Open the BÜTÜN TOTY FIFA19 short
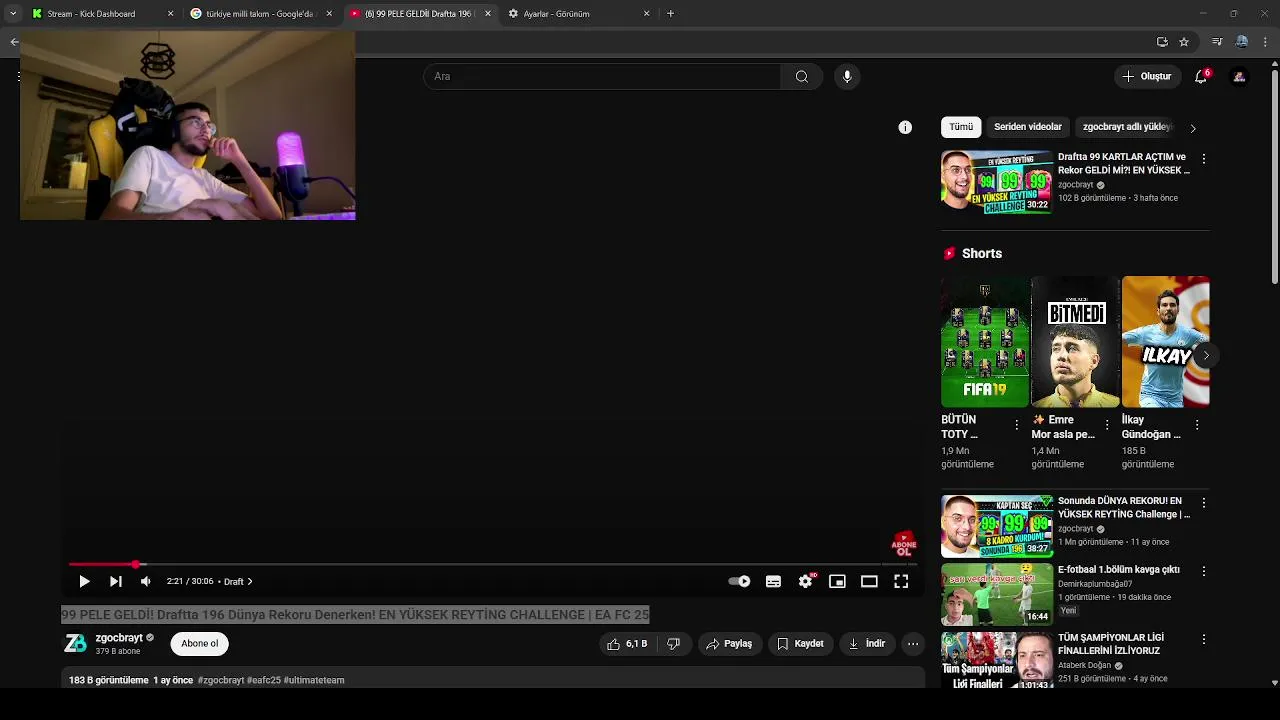 [985, 342]
